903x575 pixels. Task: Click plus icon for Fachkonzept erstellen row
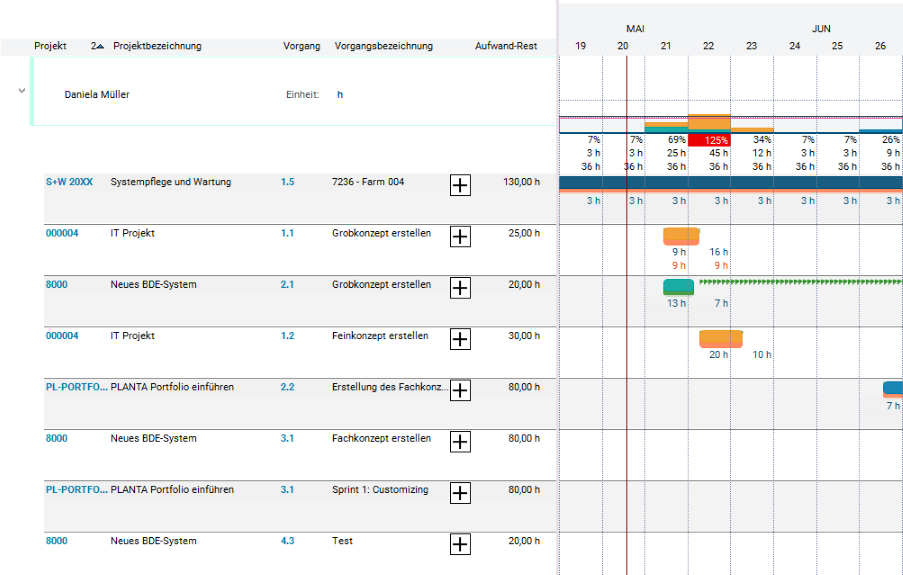[460, 441]
